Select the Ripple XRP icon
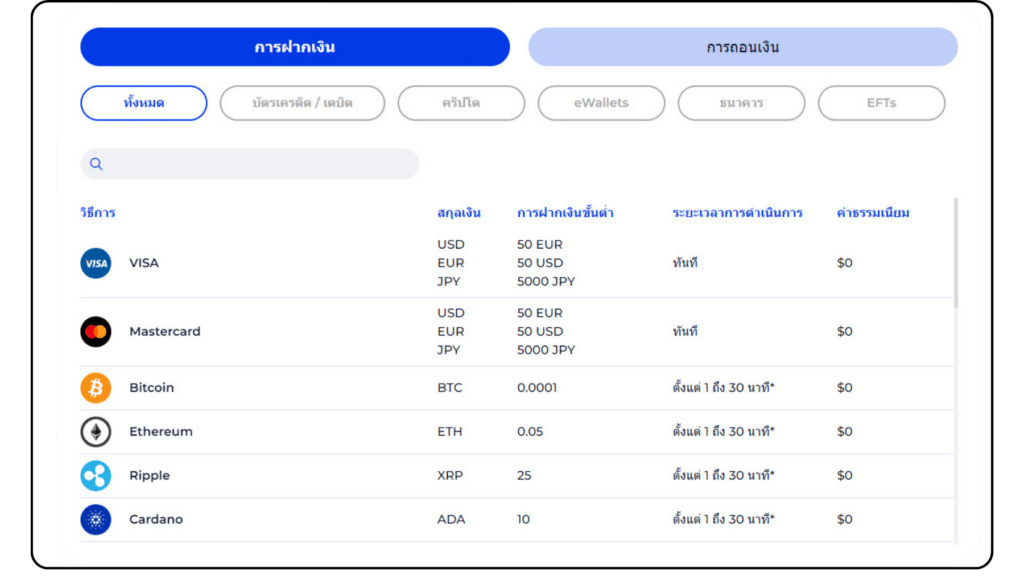1024x576 pixels. click(96, 475)
